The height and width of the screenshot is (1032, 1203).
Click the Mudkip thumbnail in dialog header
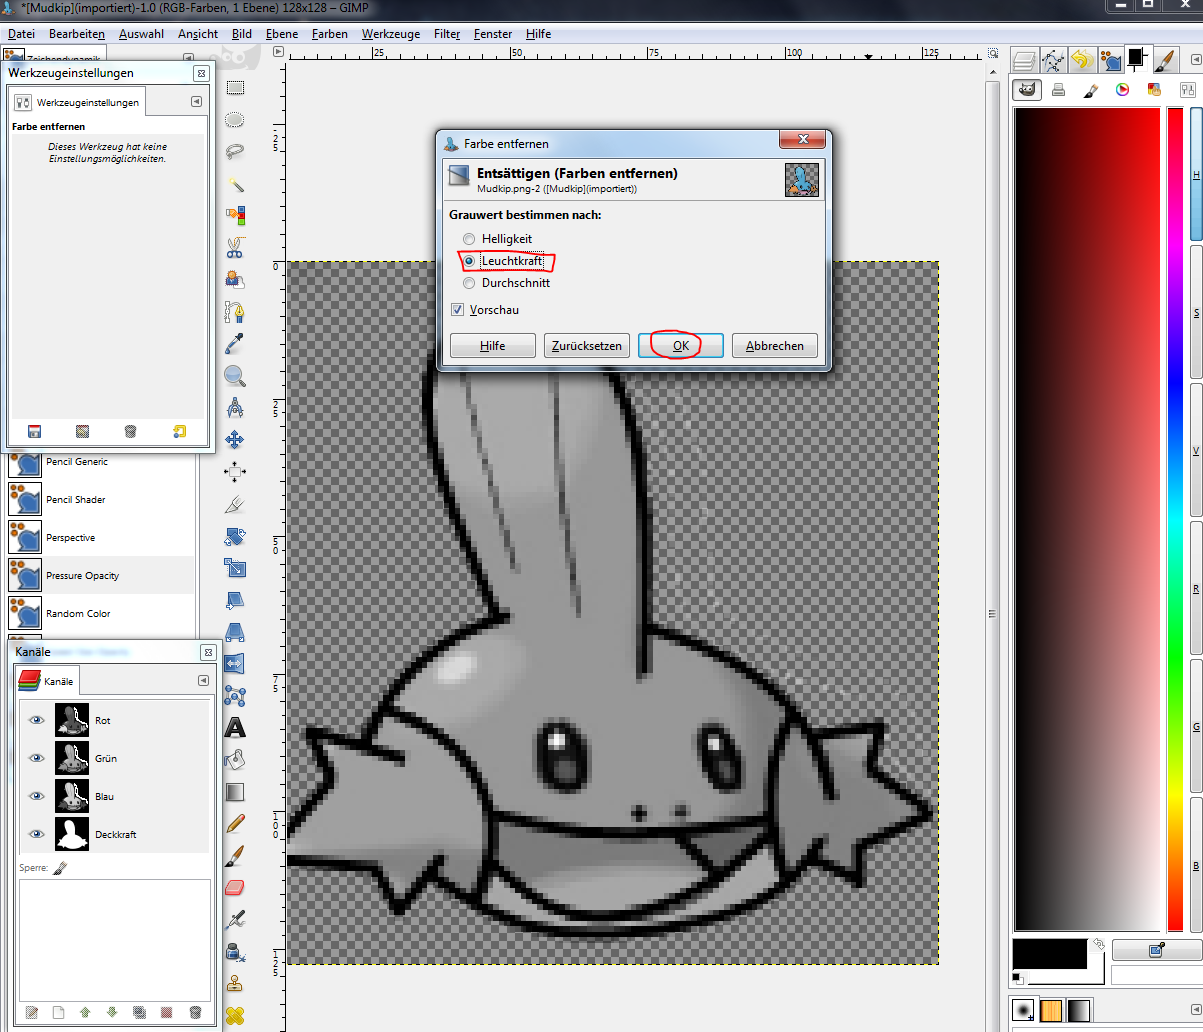tap(801, 180)
